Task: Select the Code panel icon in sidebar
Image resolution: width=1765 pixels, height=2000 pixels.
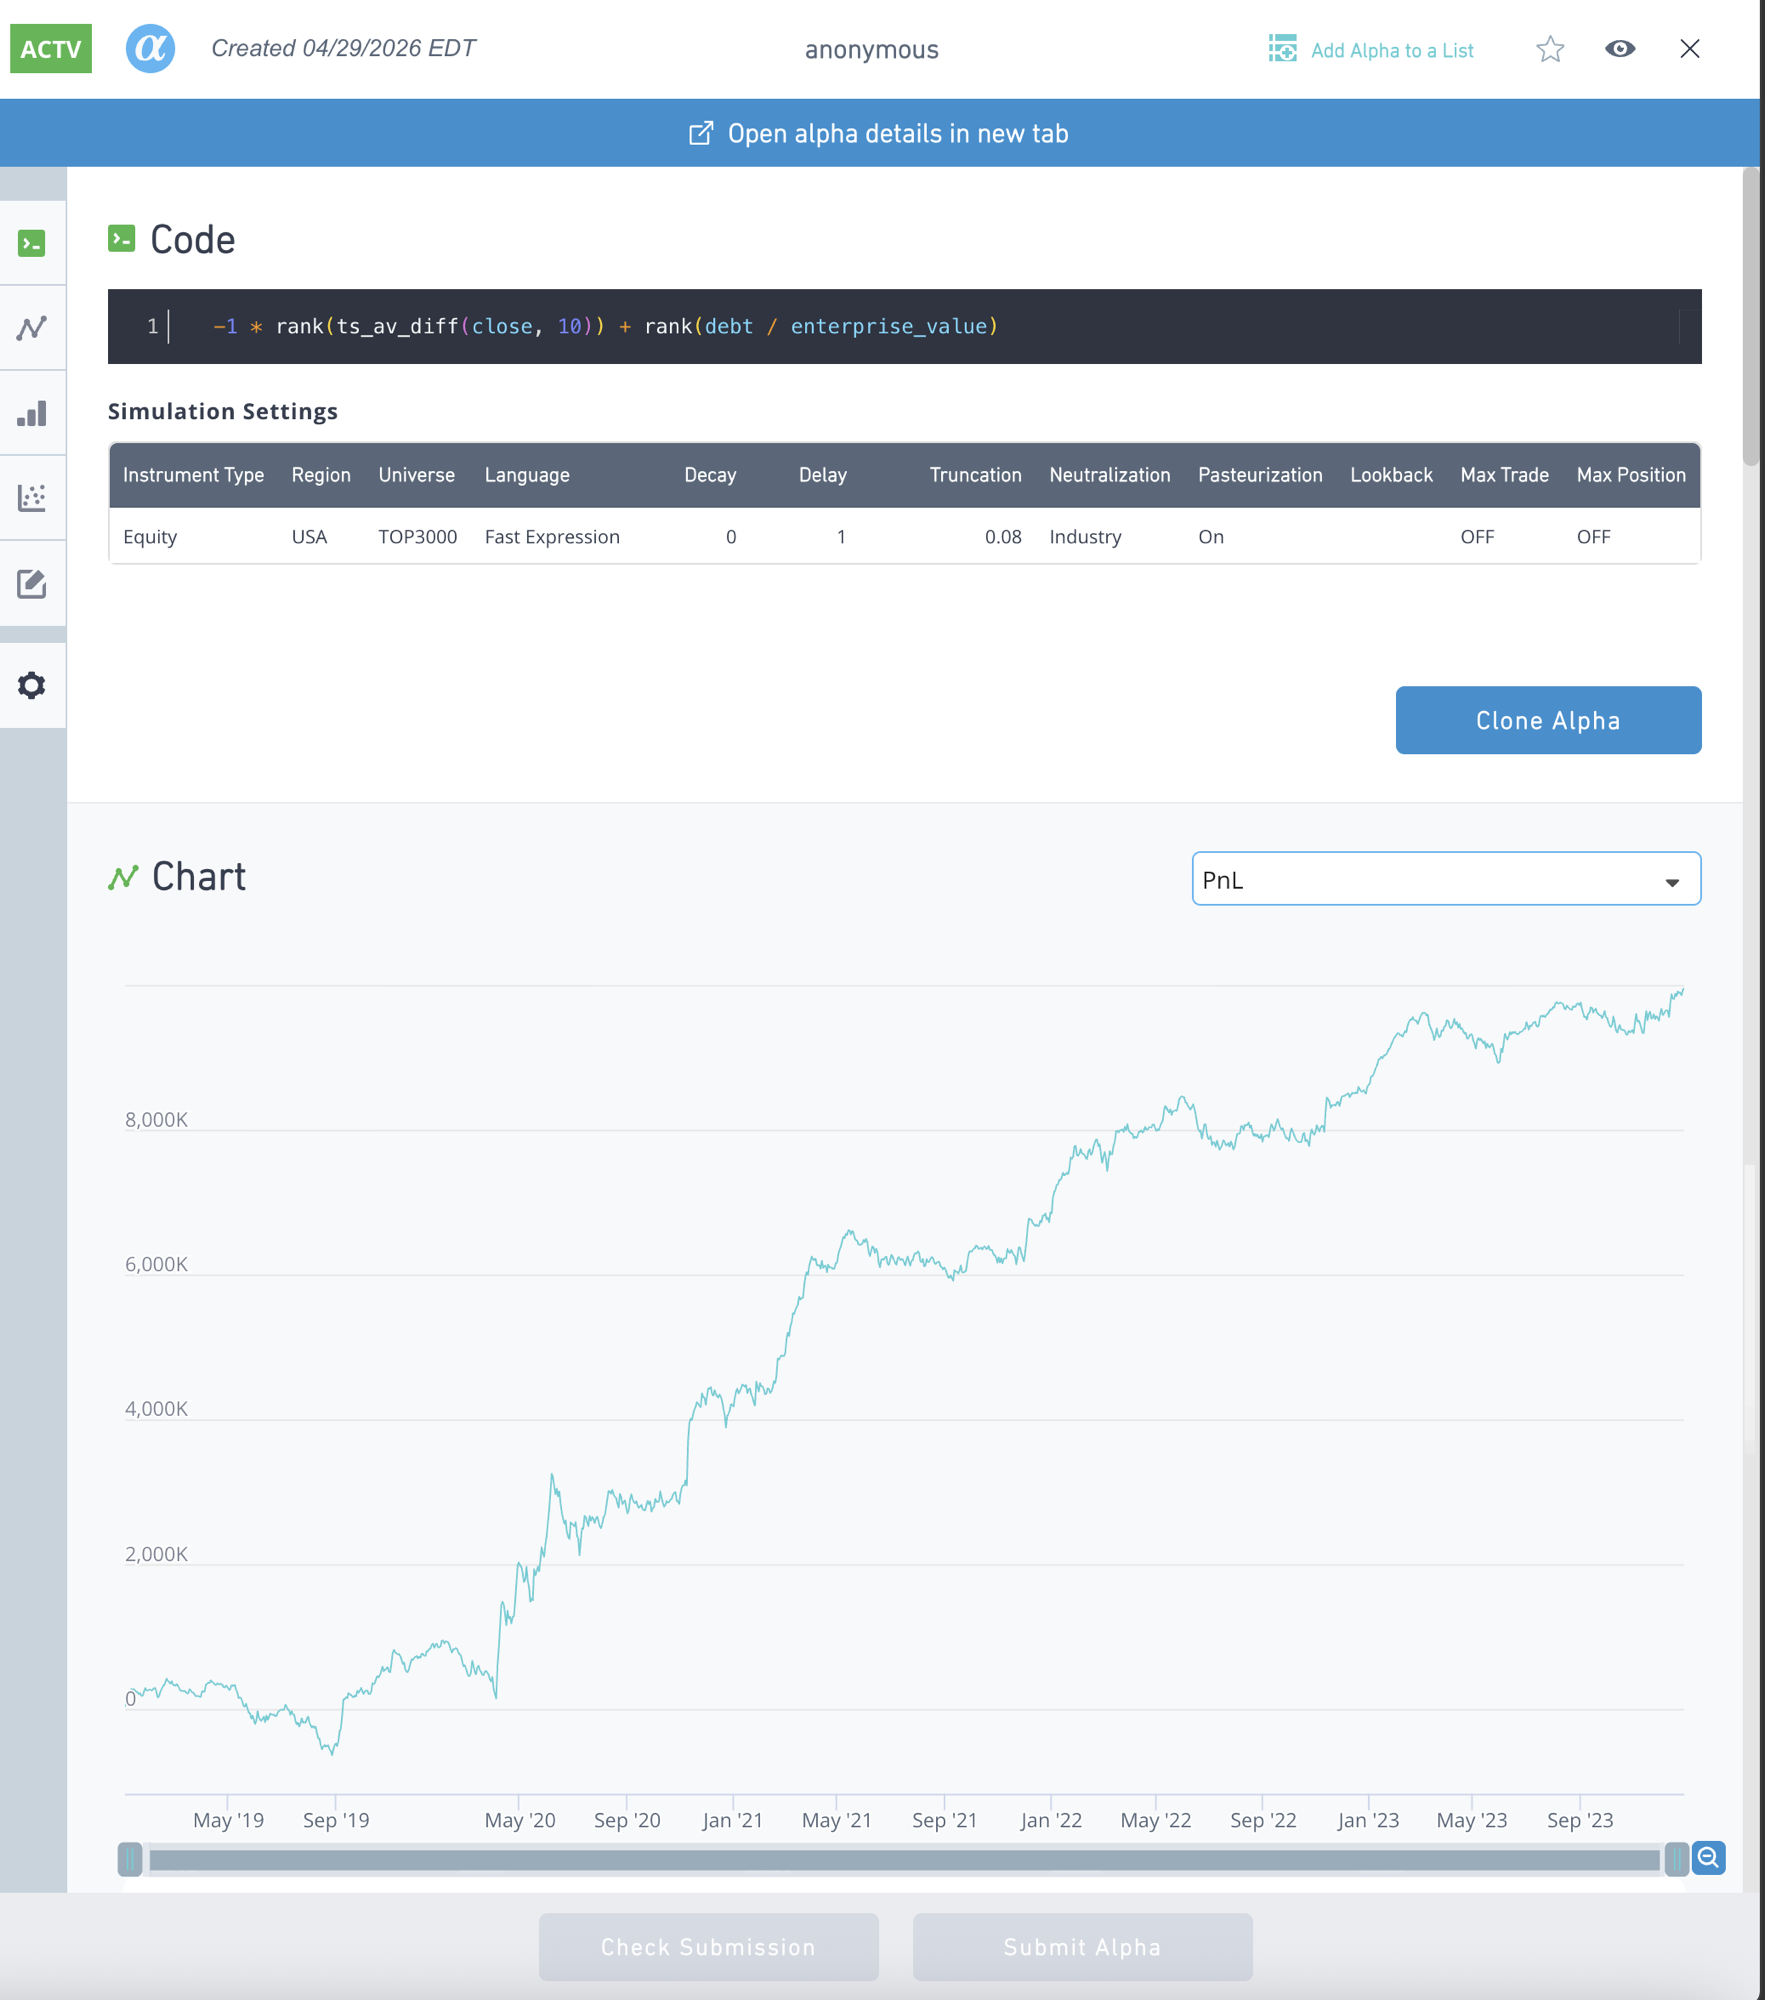Action: (x=33, y=242)
